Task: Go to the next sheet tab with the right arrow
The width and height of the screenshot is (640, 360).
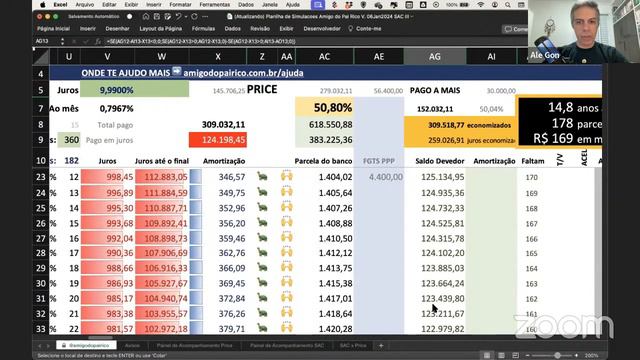Action: (x=48, y=346)
